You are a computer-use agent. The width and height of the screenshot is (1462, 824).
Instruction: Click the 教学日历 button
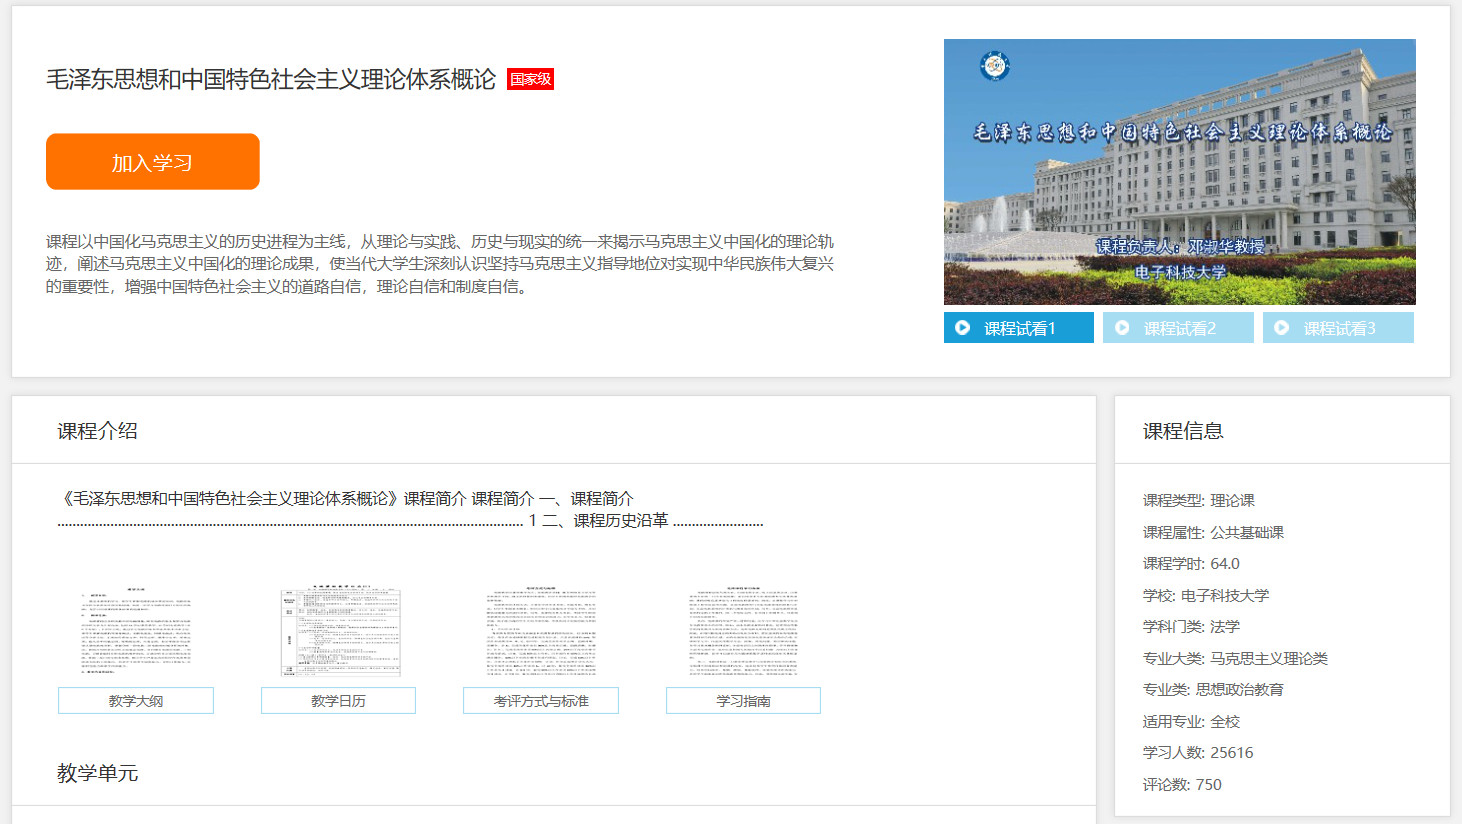click(338, 701)
